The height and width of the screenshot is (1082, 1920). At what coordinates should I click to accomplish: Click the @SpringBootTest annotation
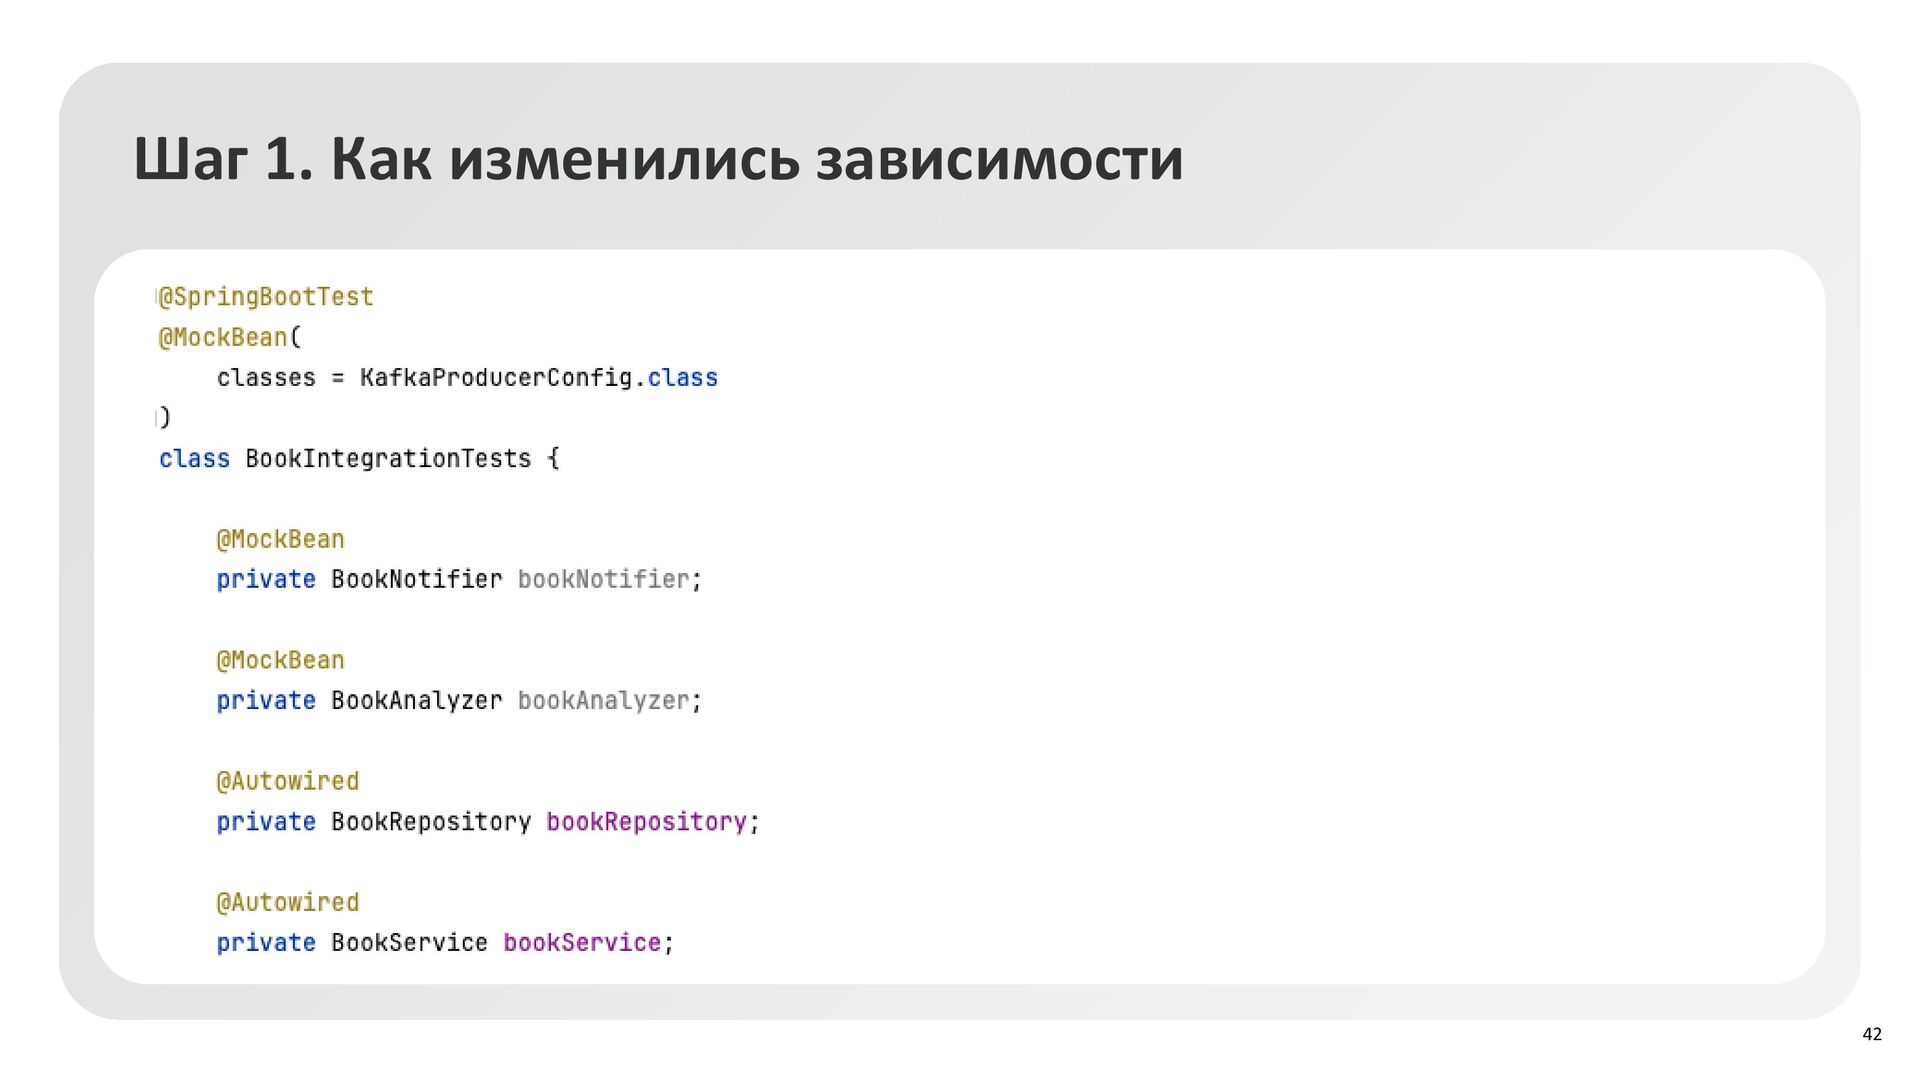point(266,297)
